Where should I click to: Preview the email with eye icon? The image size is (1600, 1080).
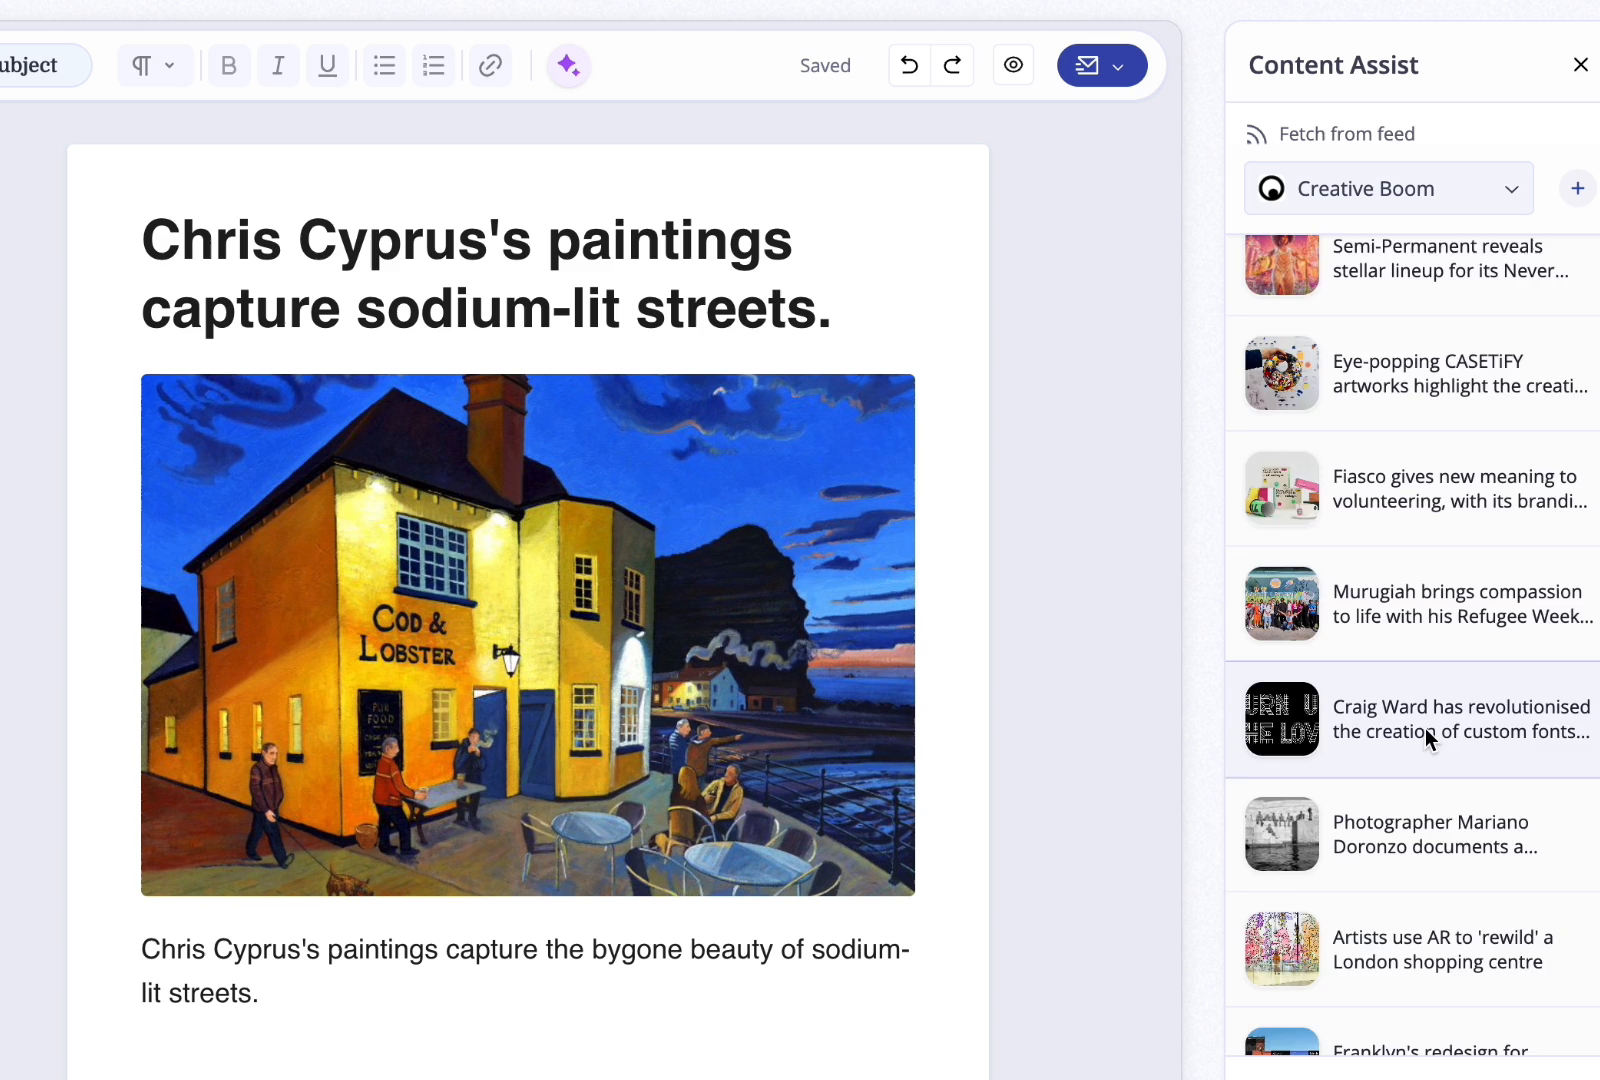pos(1013,65)
